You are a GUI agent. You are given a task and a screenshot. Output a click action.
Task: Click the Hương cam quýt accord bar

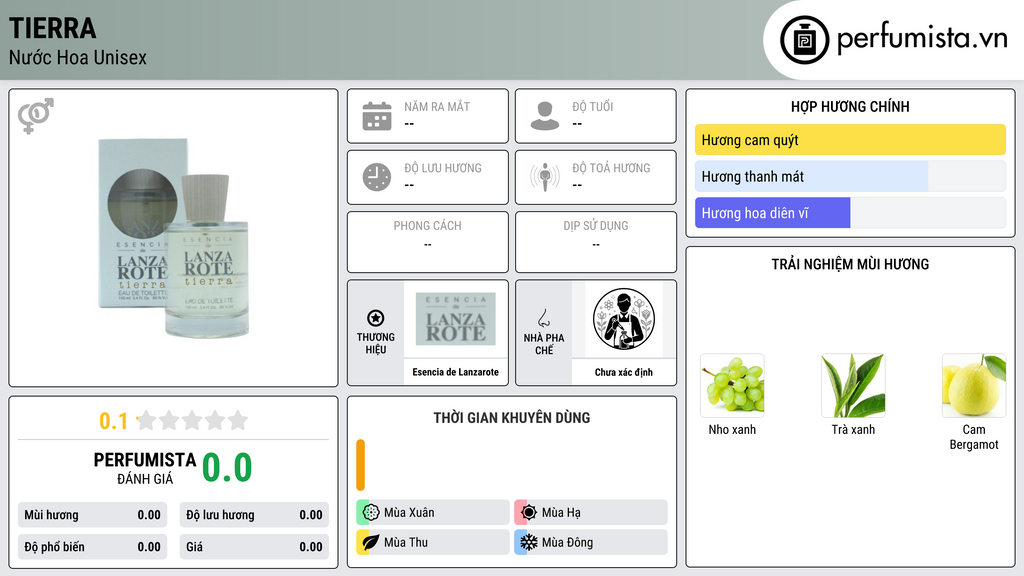pyautogui.click(x=850, y=140)
